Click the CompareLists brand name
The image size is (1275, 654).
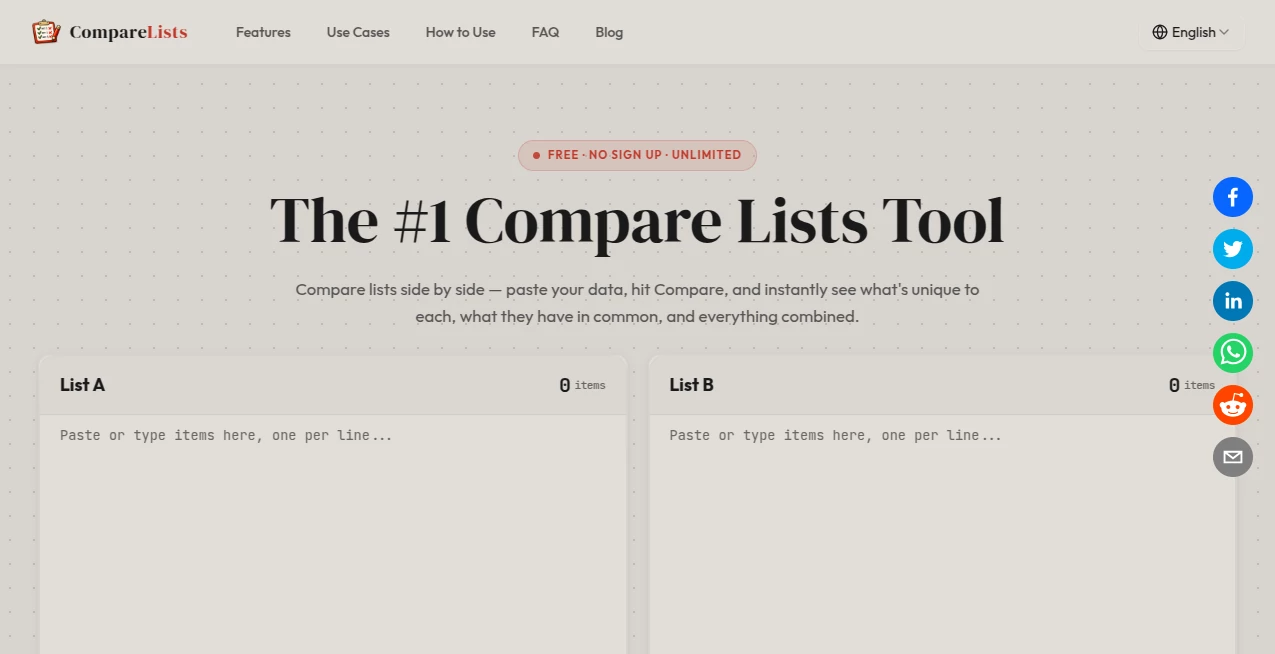(127, 31)
